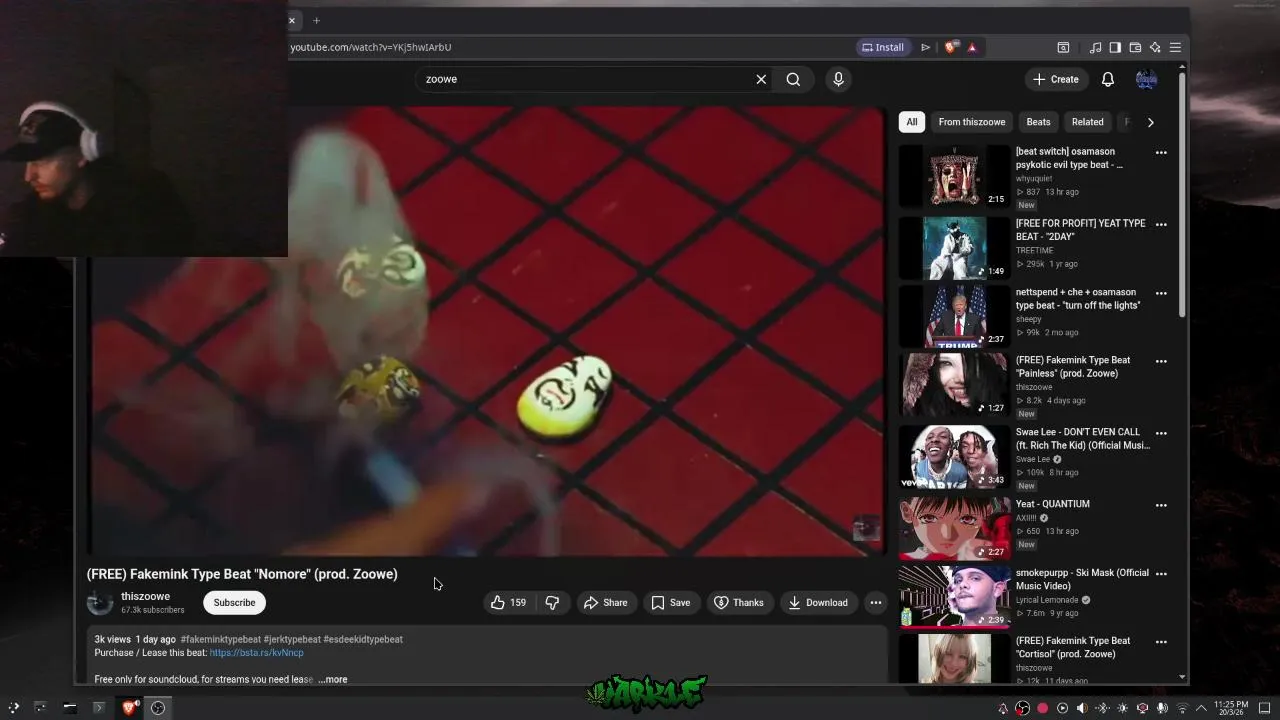Open Brave Shields lion icon
The width and height of the screenshot is (1280, 720).
(x=951, y=47)
